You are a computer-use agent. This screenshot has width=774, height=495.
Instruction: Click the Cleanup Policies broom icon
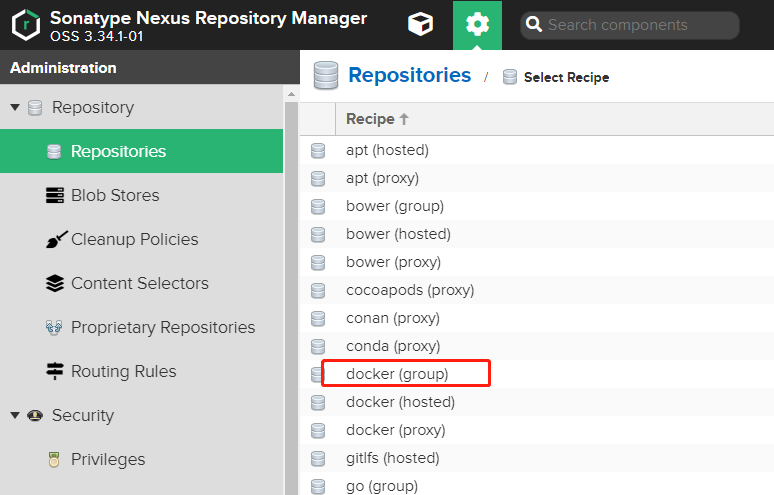pos(55,240)
